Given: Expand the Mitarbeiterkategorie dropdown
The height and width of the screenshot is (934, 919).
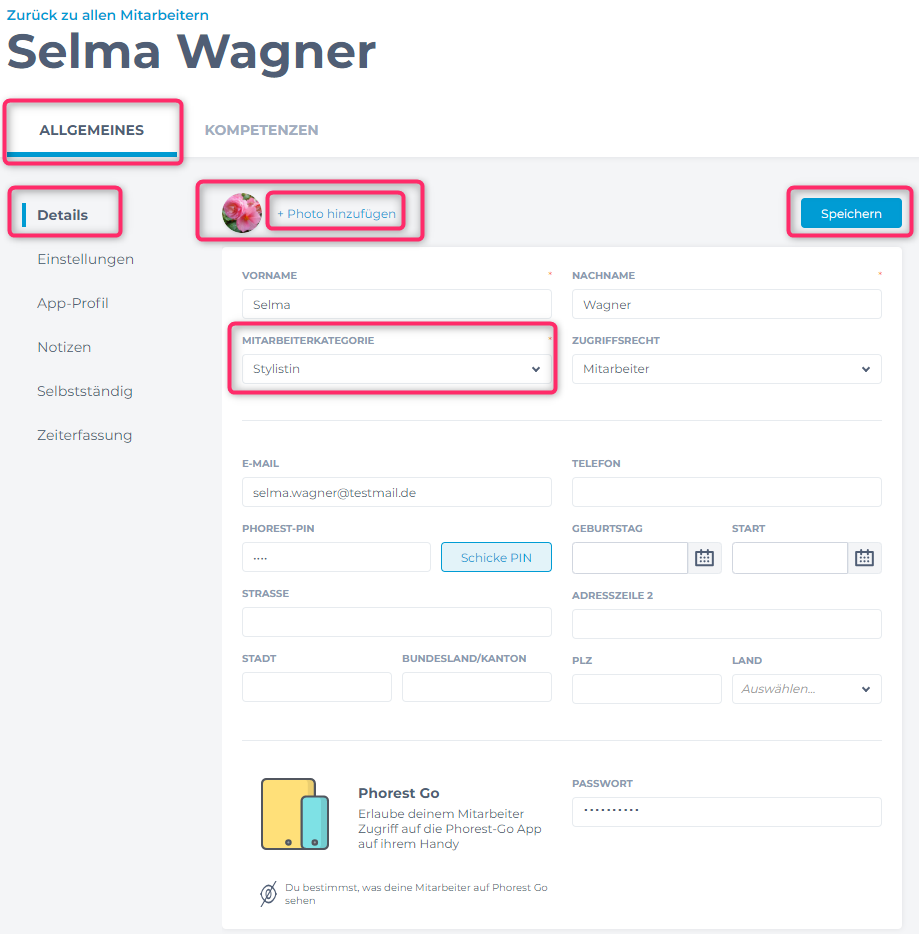Looking at the screenshot, I should pos(396,369).
